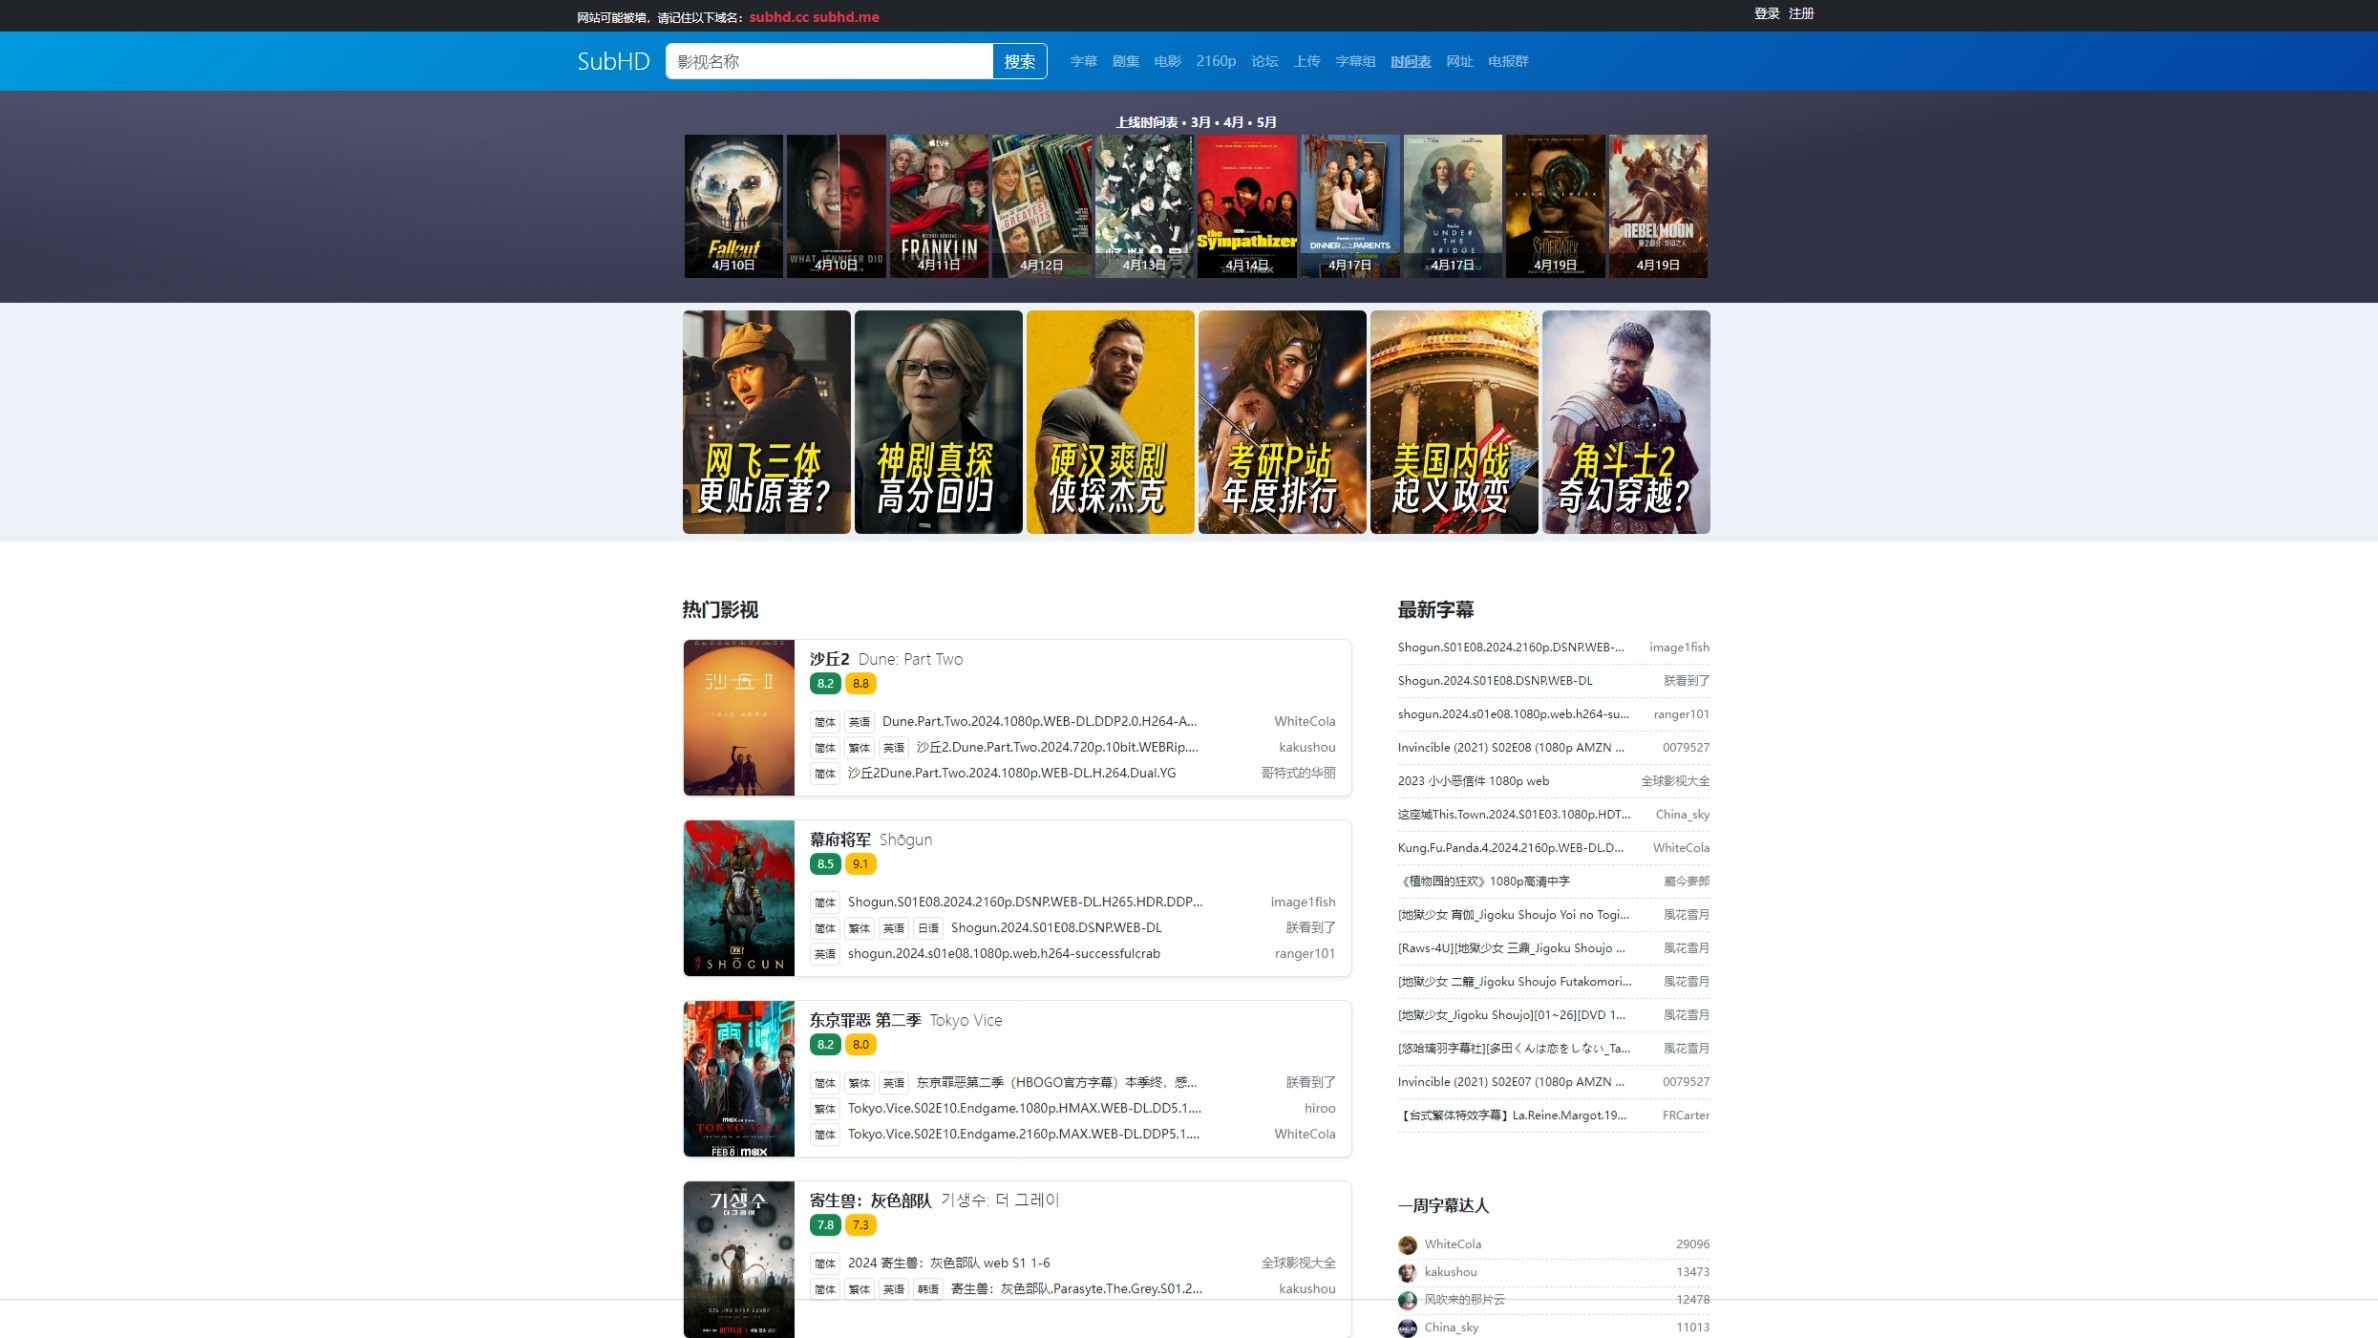Open 风吹来的那片云 avatar in weekly ranking

[x=1407, y=1300]
